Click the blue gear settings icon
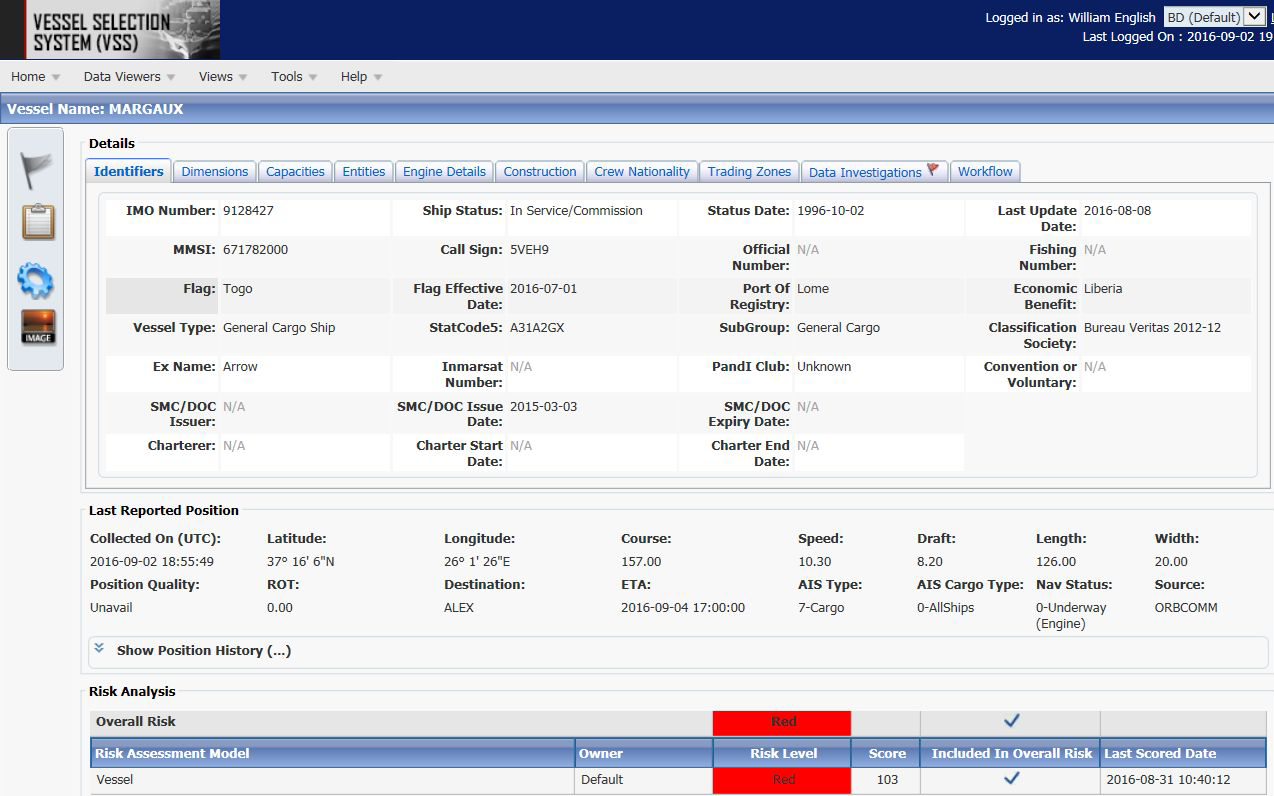 36,282
